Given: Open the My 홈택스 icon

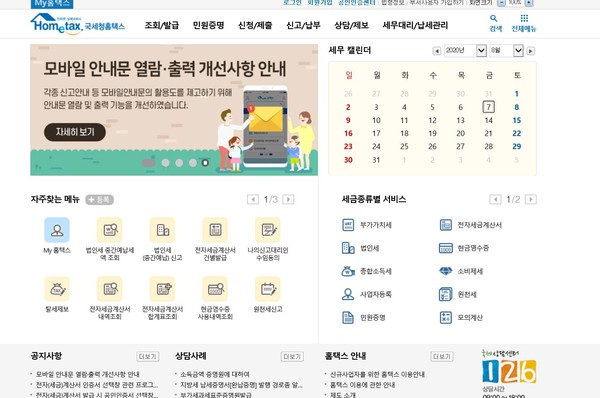Looking at the screenshot, I should click(57, 230).
